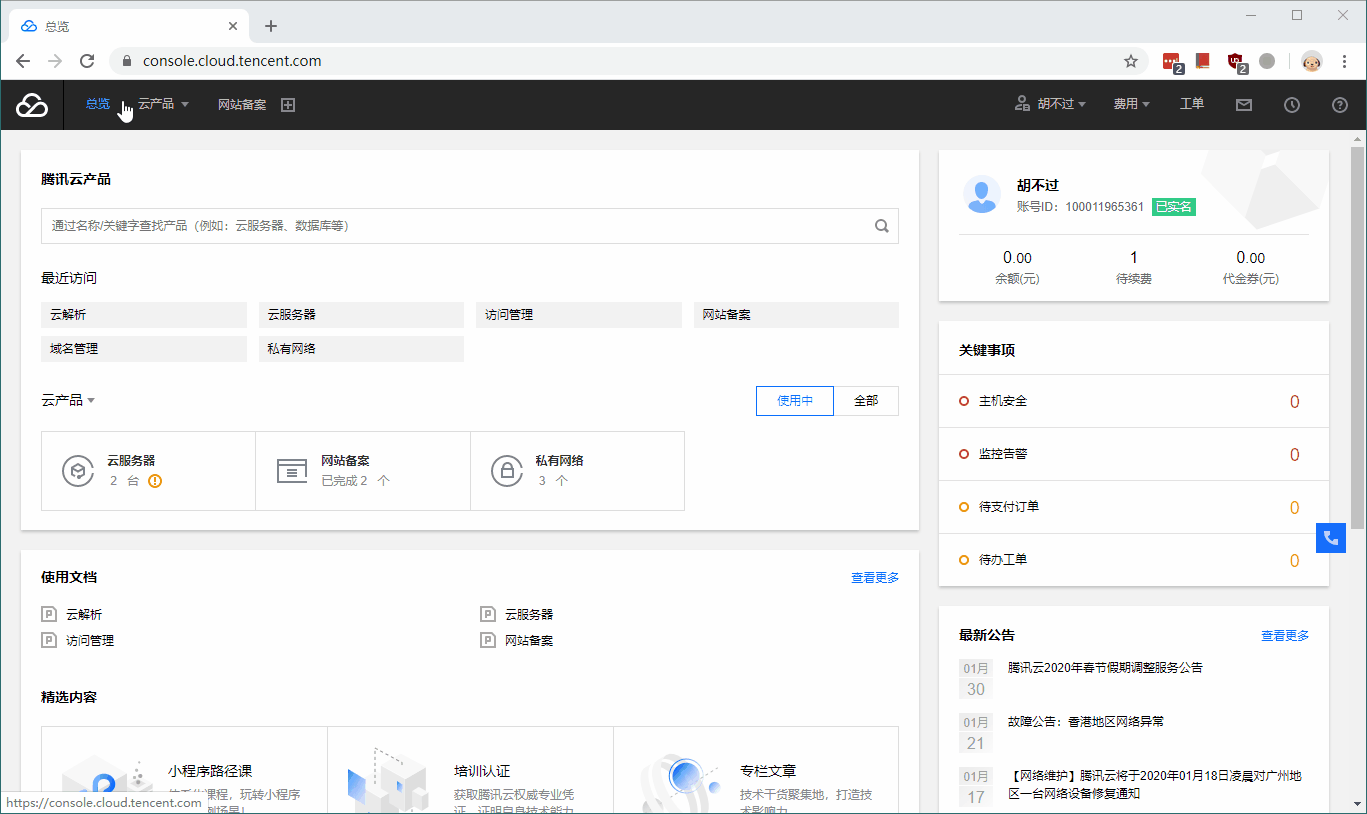The width and height of the screenshot is (1367, 814).
Task: Bookmark this page with the star icon
Action: (x=1131, y=61)
